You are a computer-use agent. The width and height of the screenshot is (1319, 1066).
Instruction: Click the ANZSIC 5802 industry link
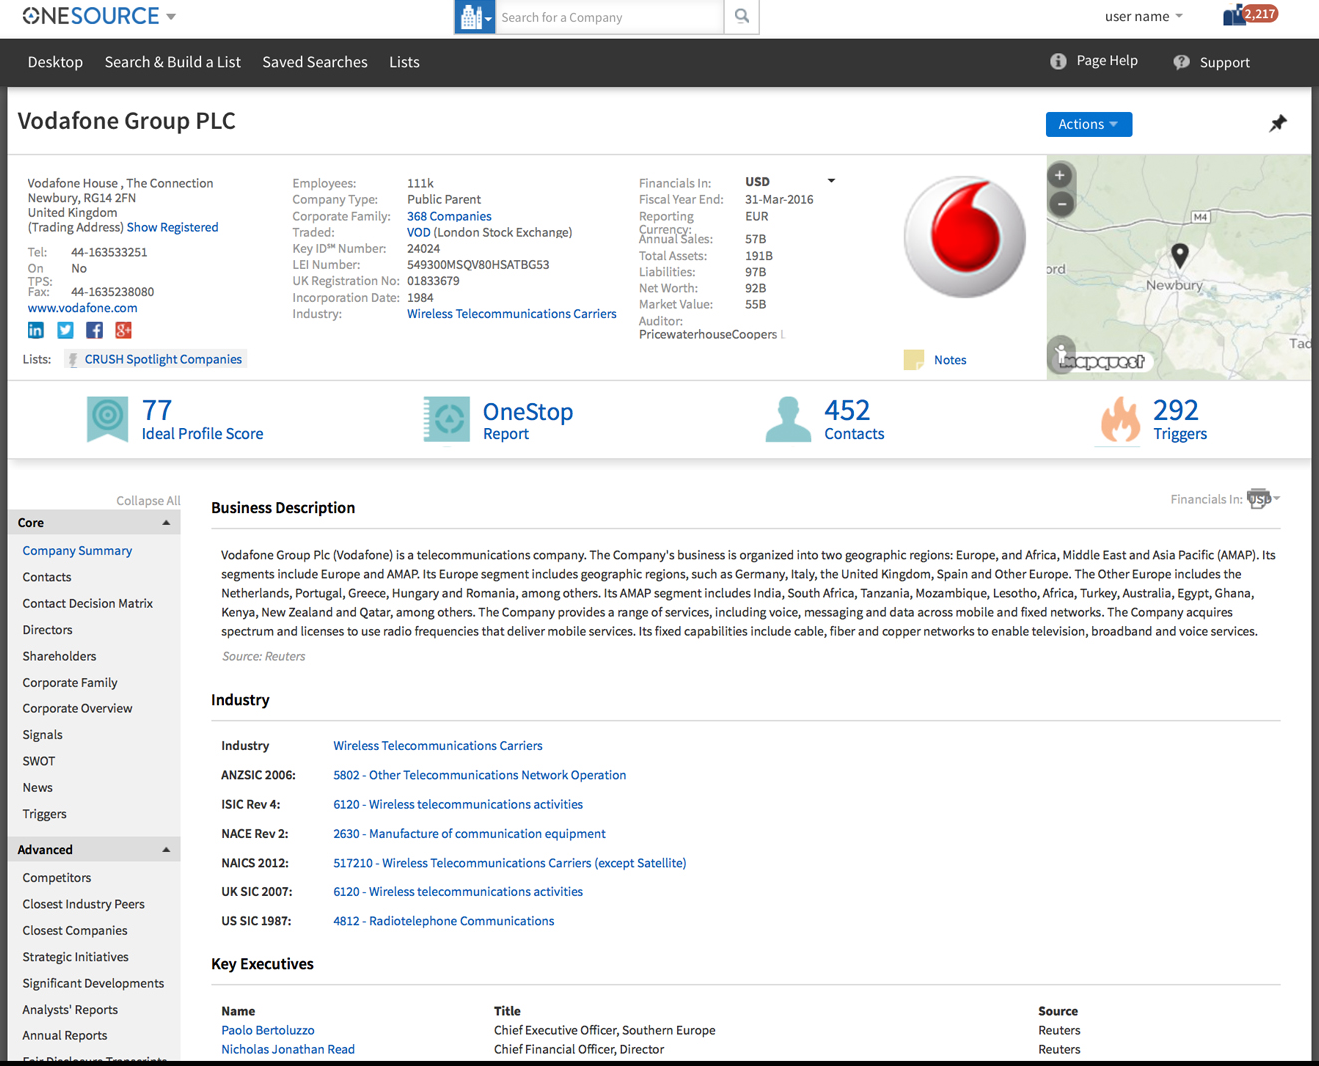point(479,775)
